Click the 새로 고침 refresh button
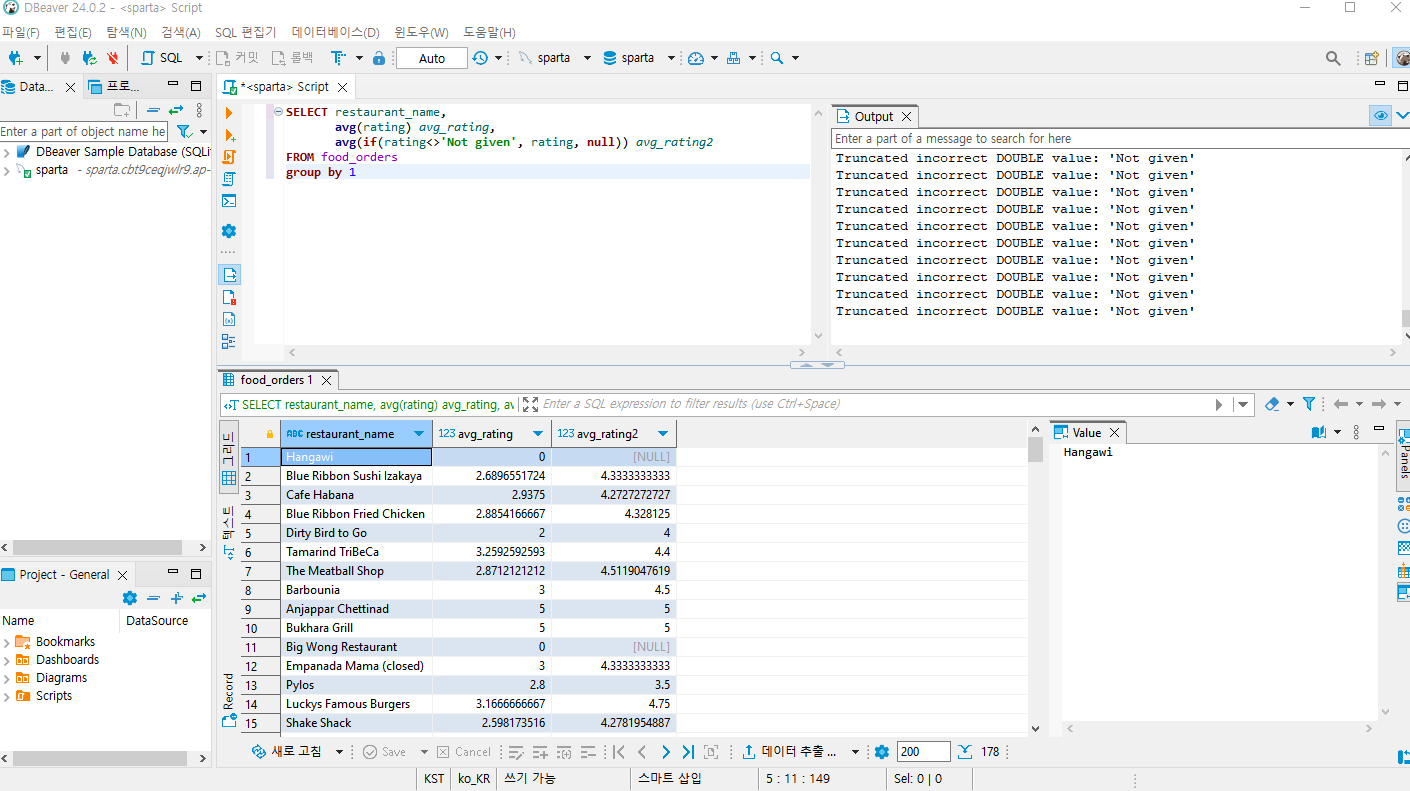The height and width of the screenshot is (791, 1410). (288, 752)
